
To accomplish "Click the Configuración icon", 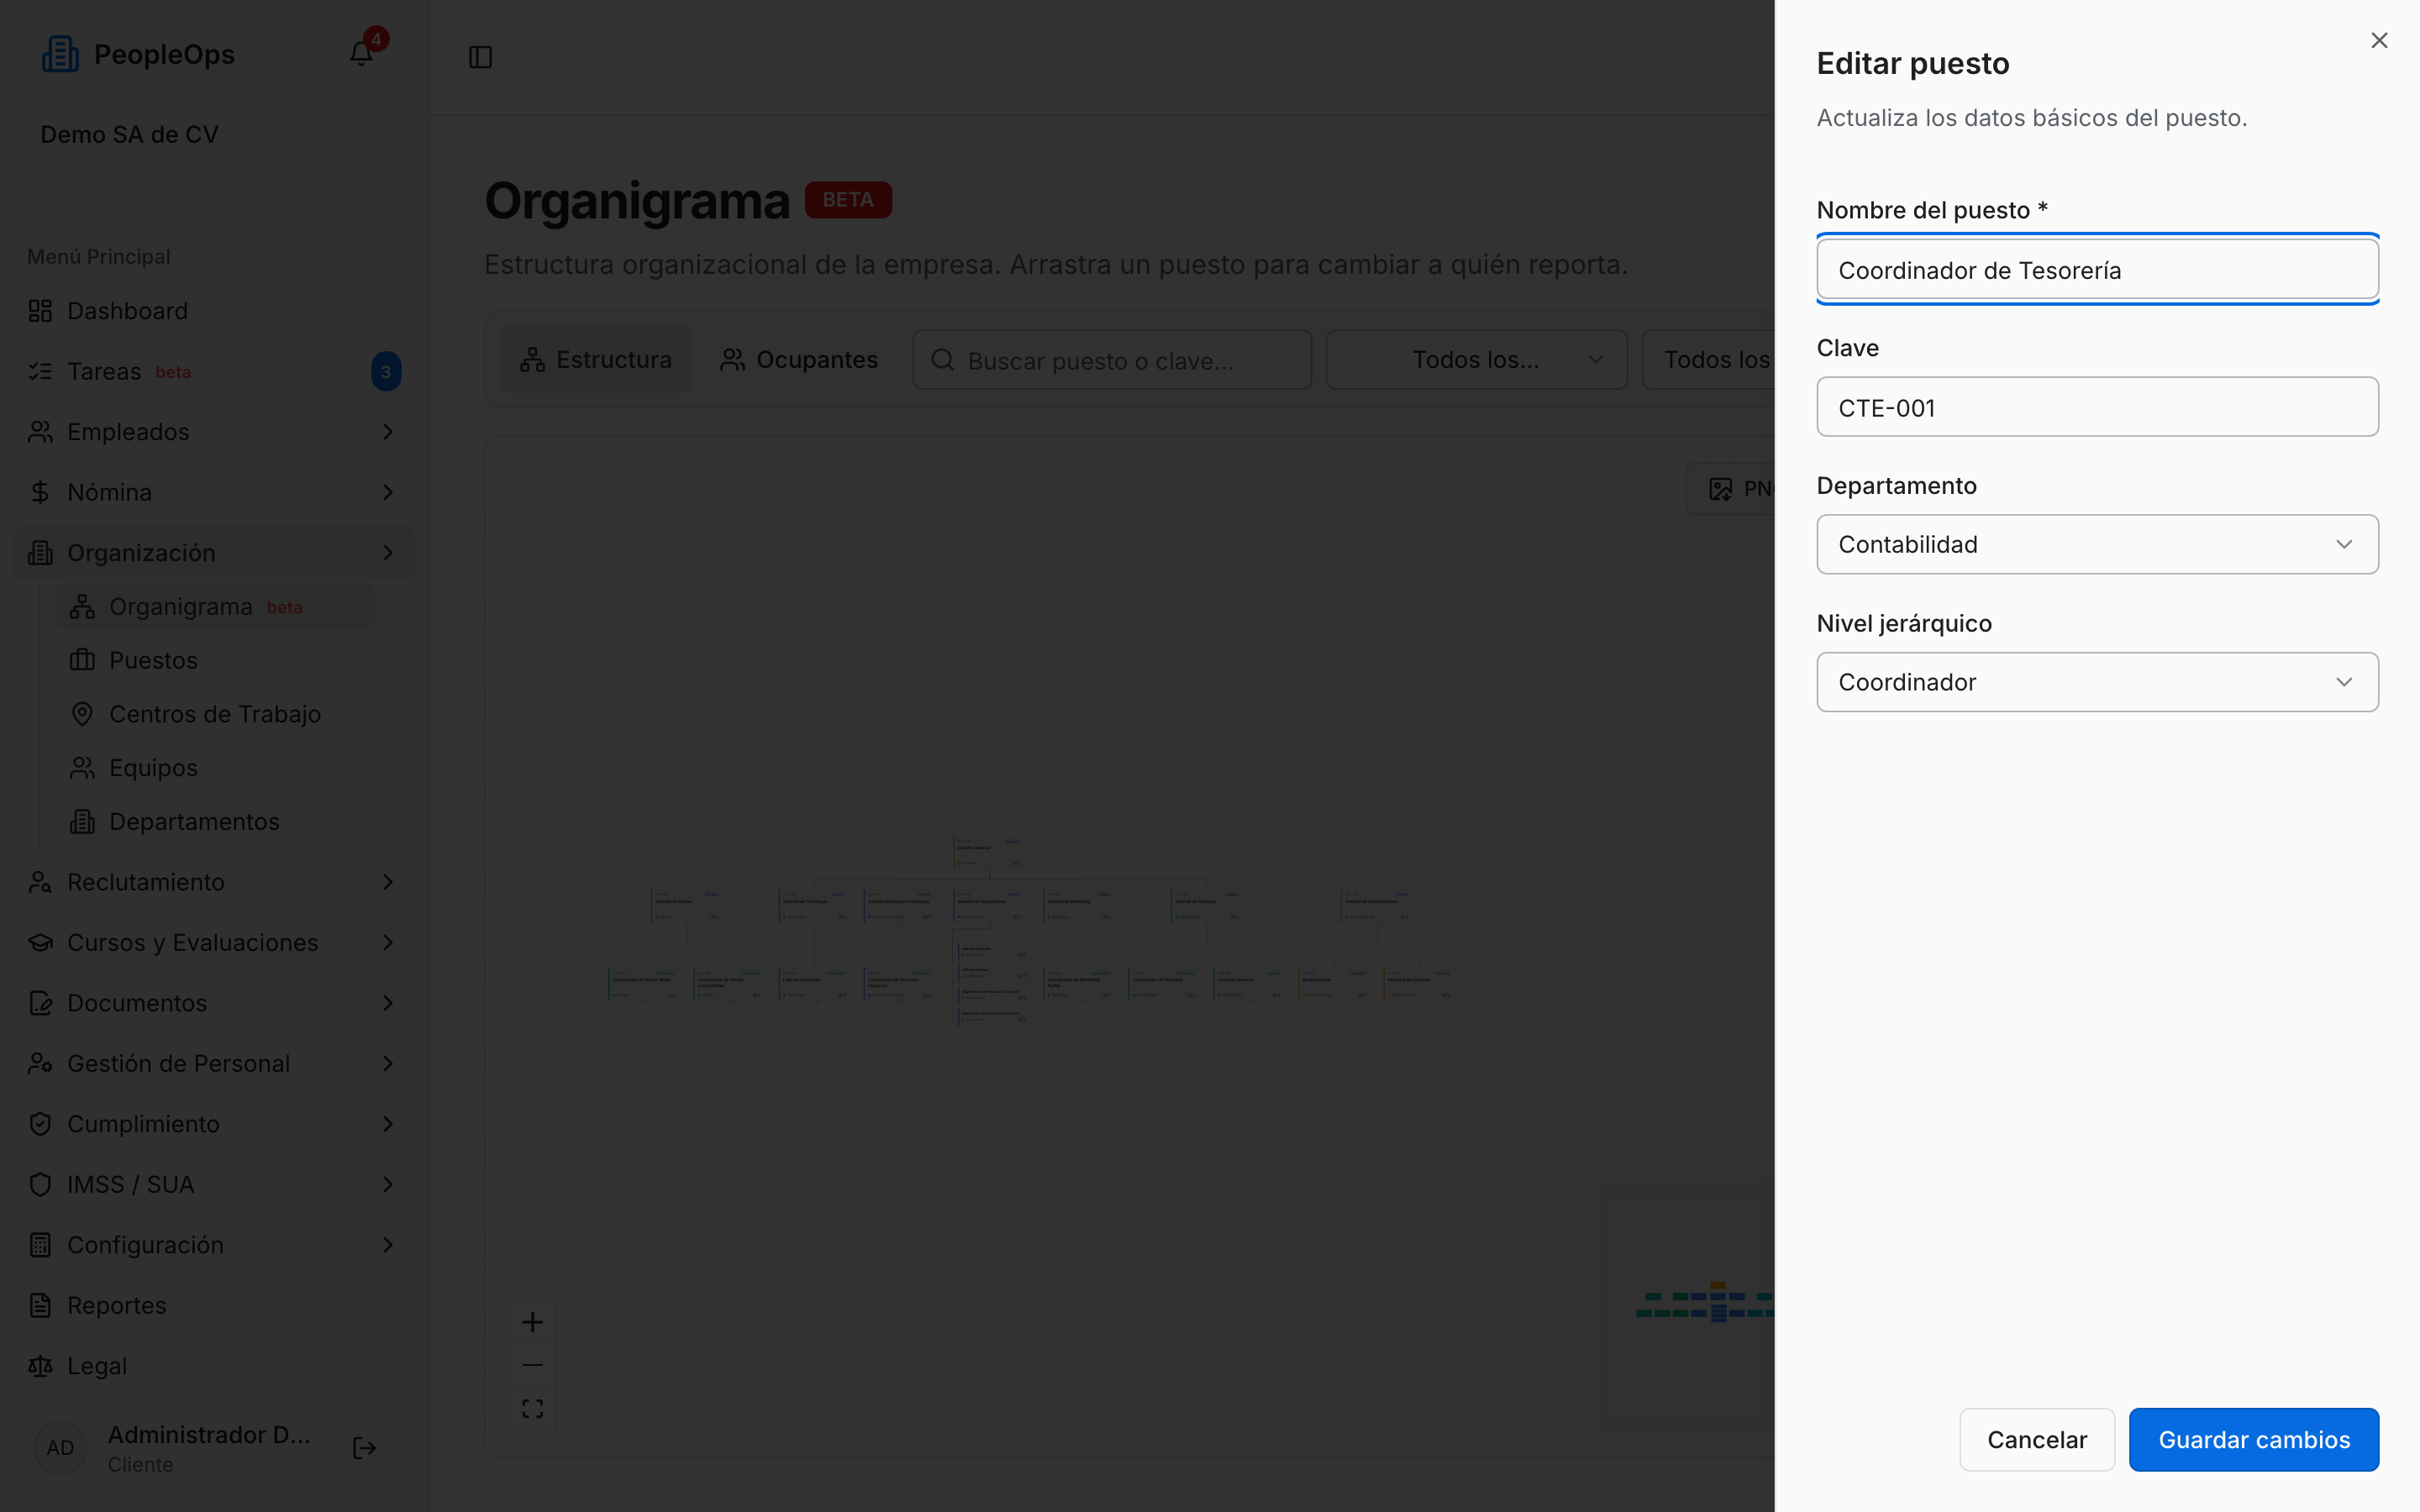I will tap(40, 1245).
